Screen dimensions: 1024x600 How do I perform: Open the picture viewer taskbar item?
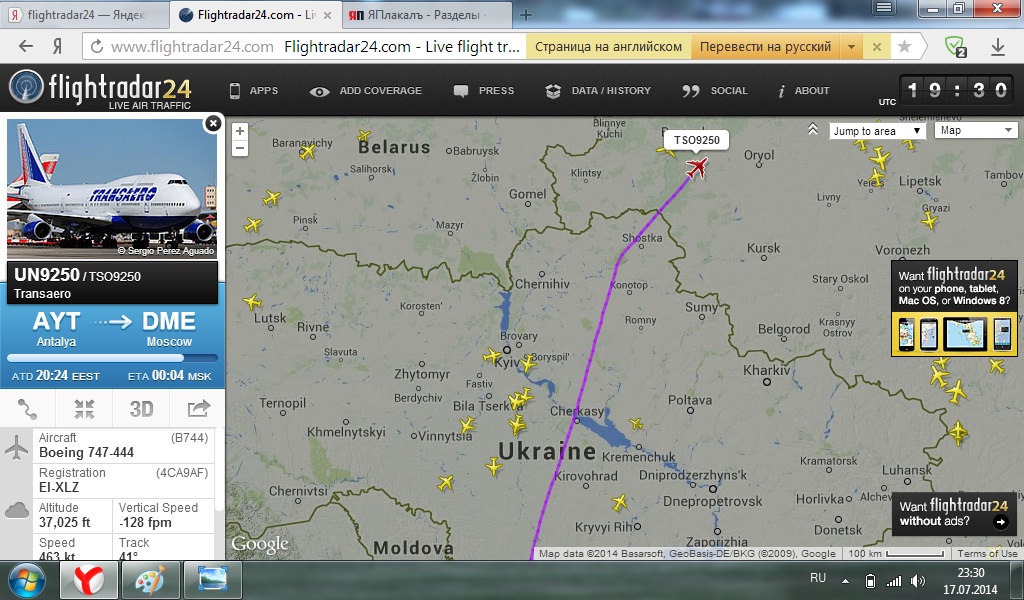point(213,580)
